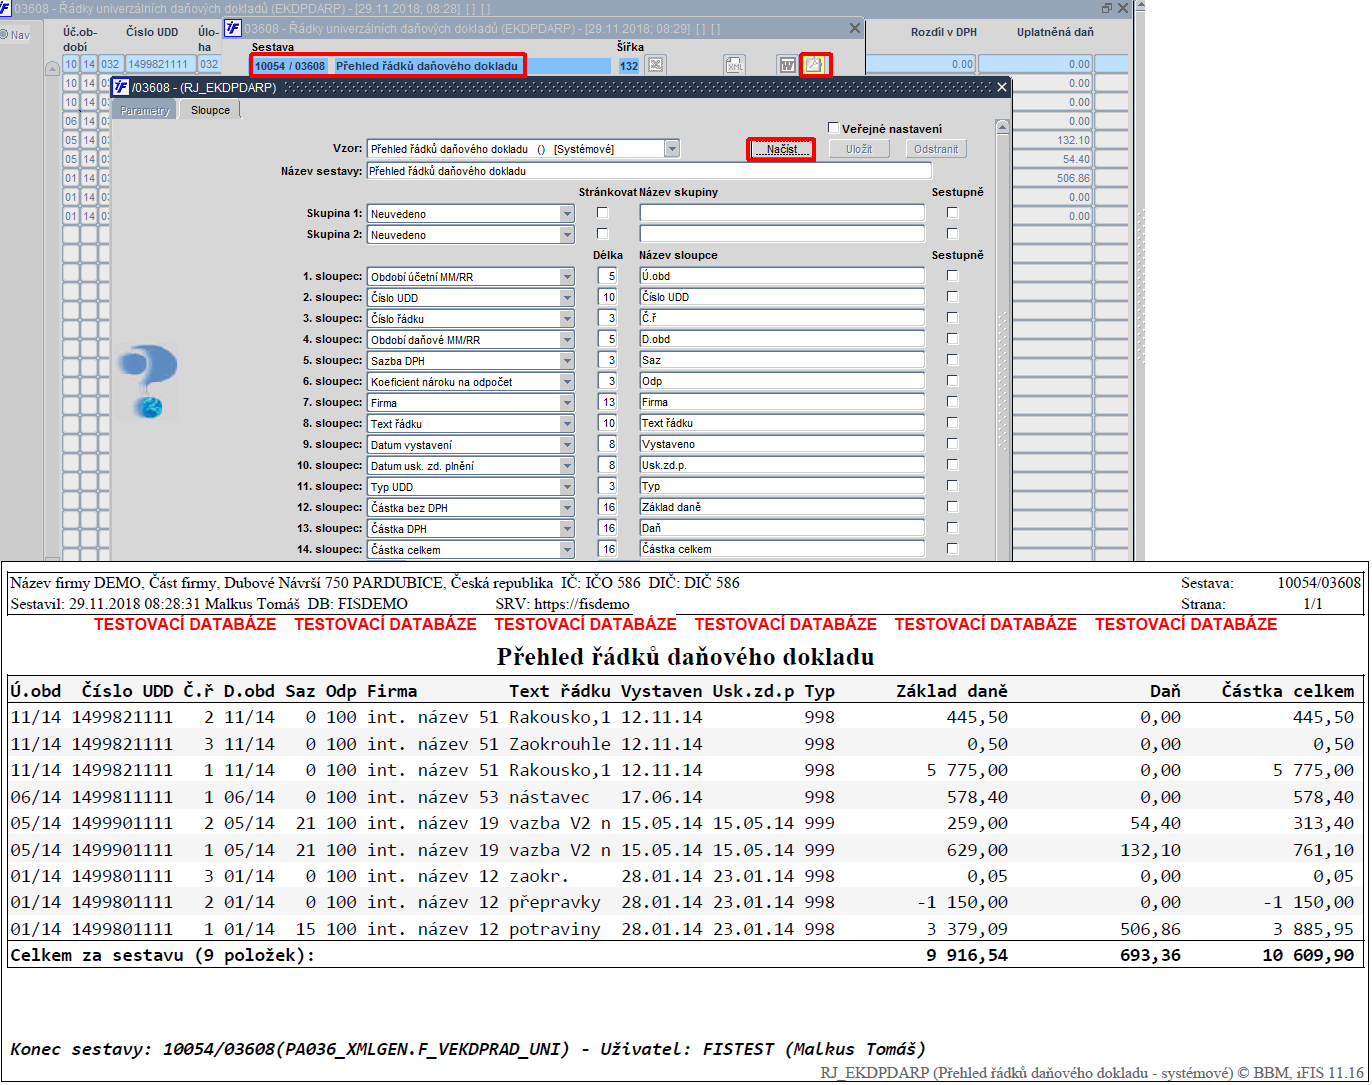Click Název skupiny field for Skupina 1

coord(782,213)
